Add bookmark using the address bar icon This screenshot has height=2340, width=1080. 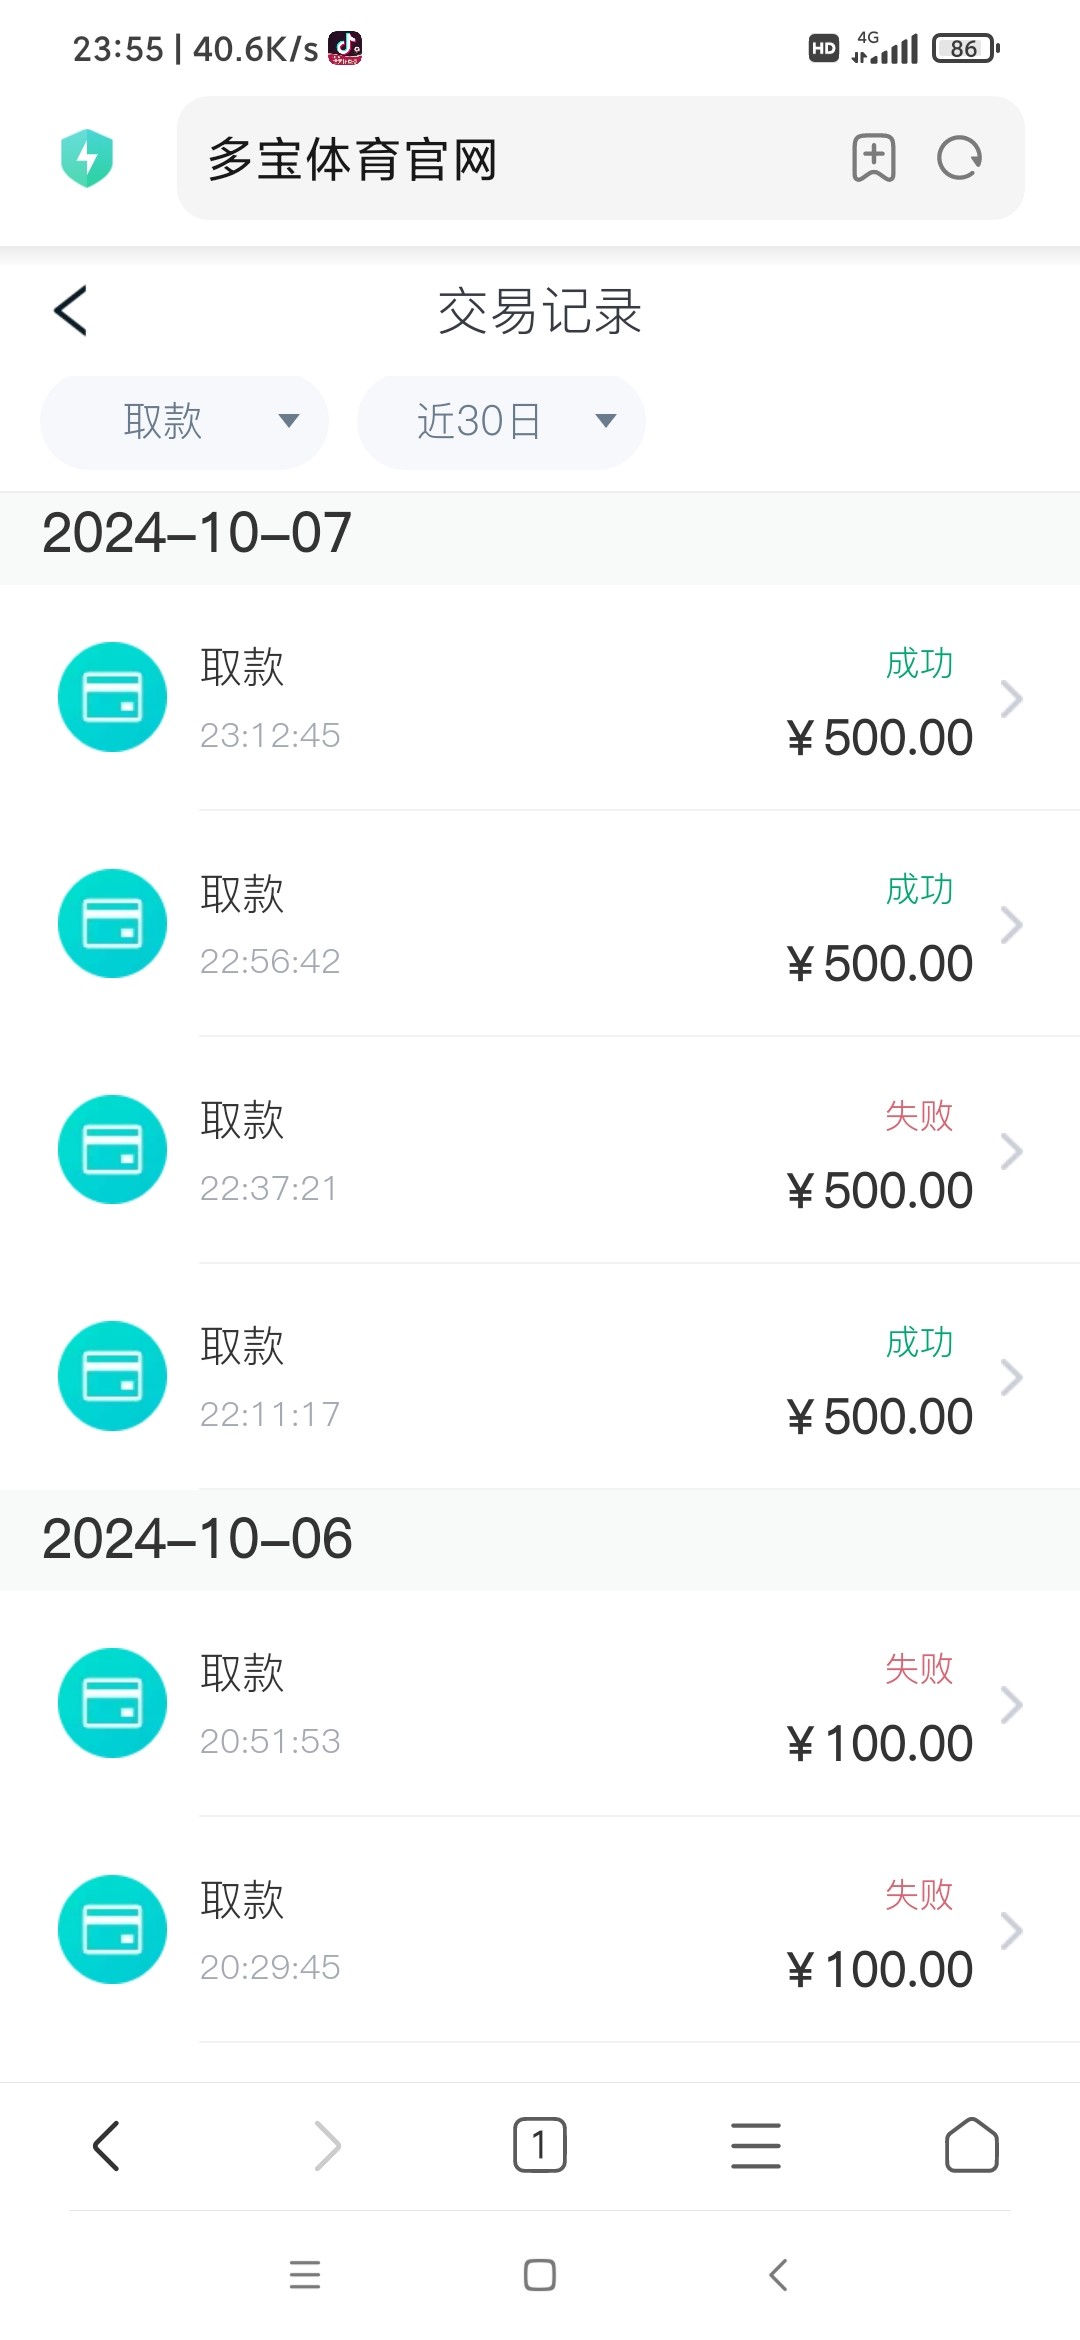tap(873, 158)
